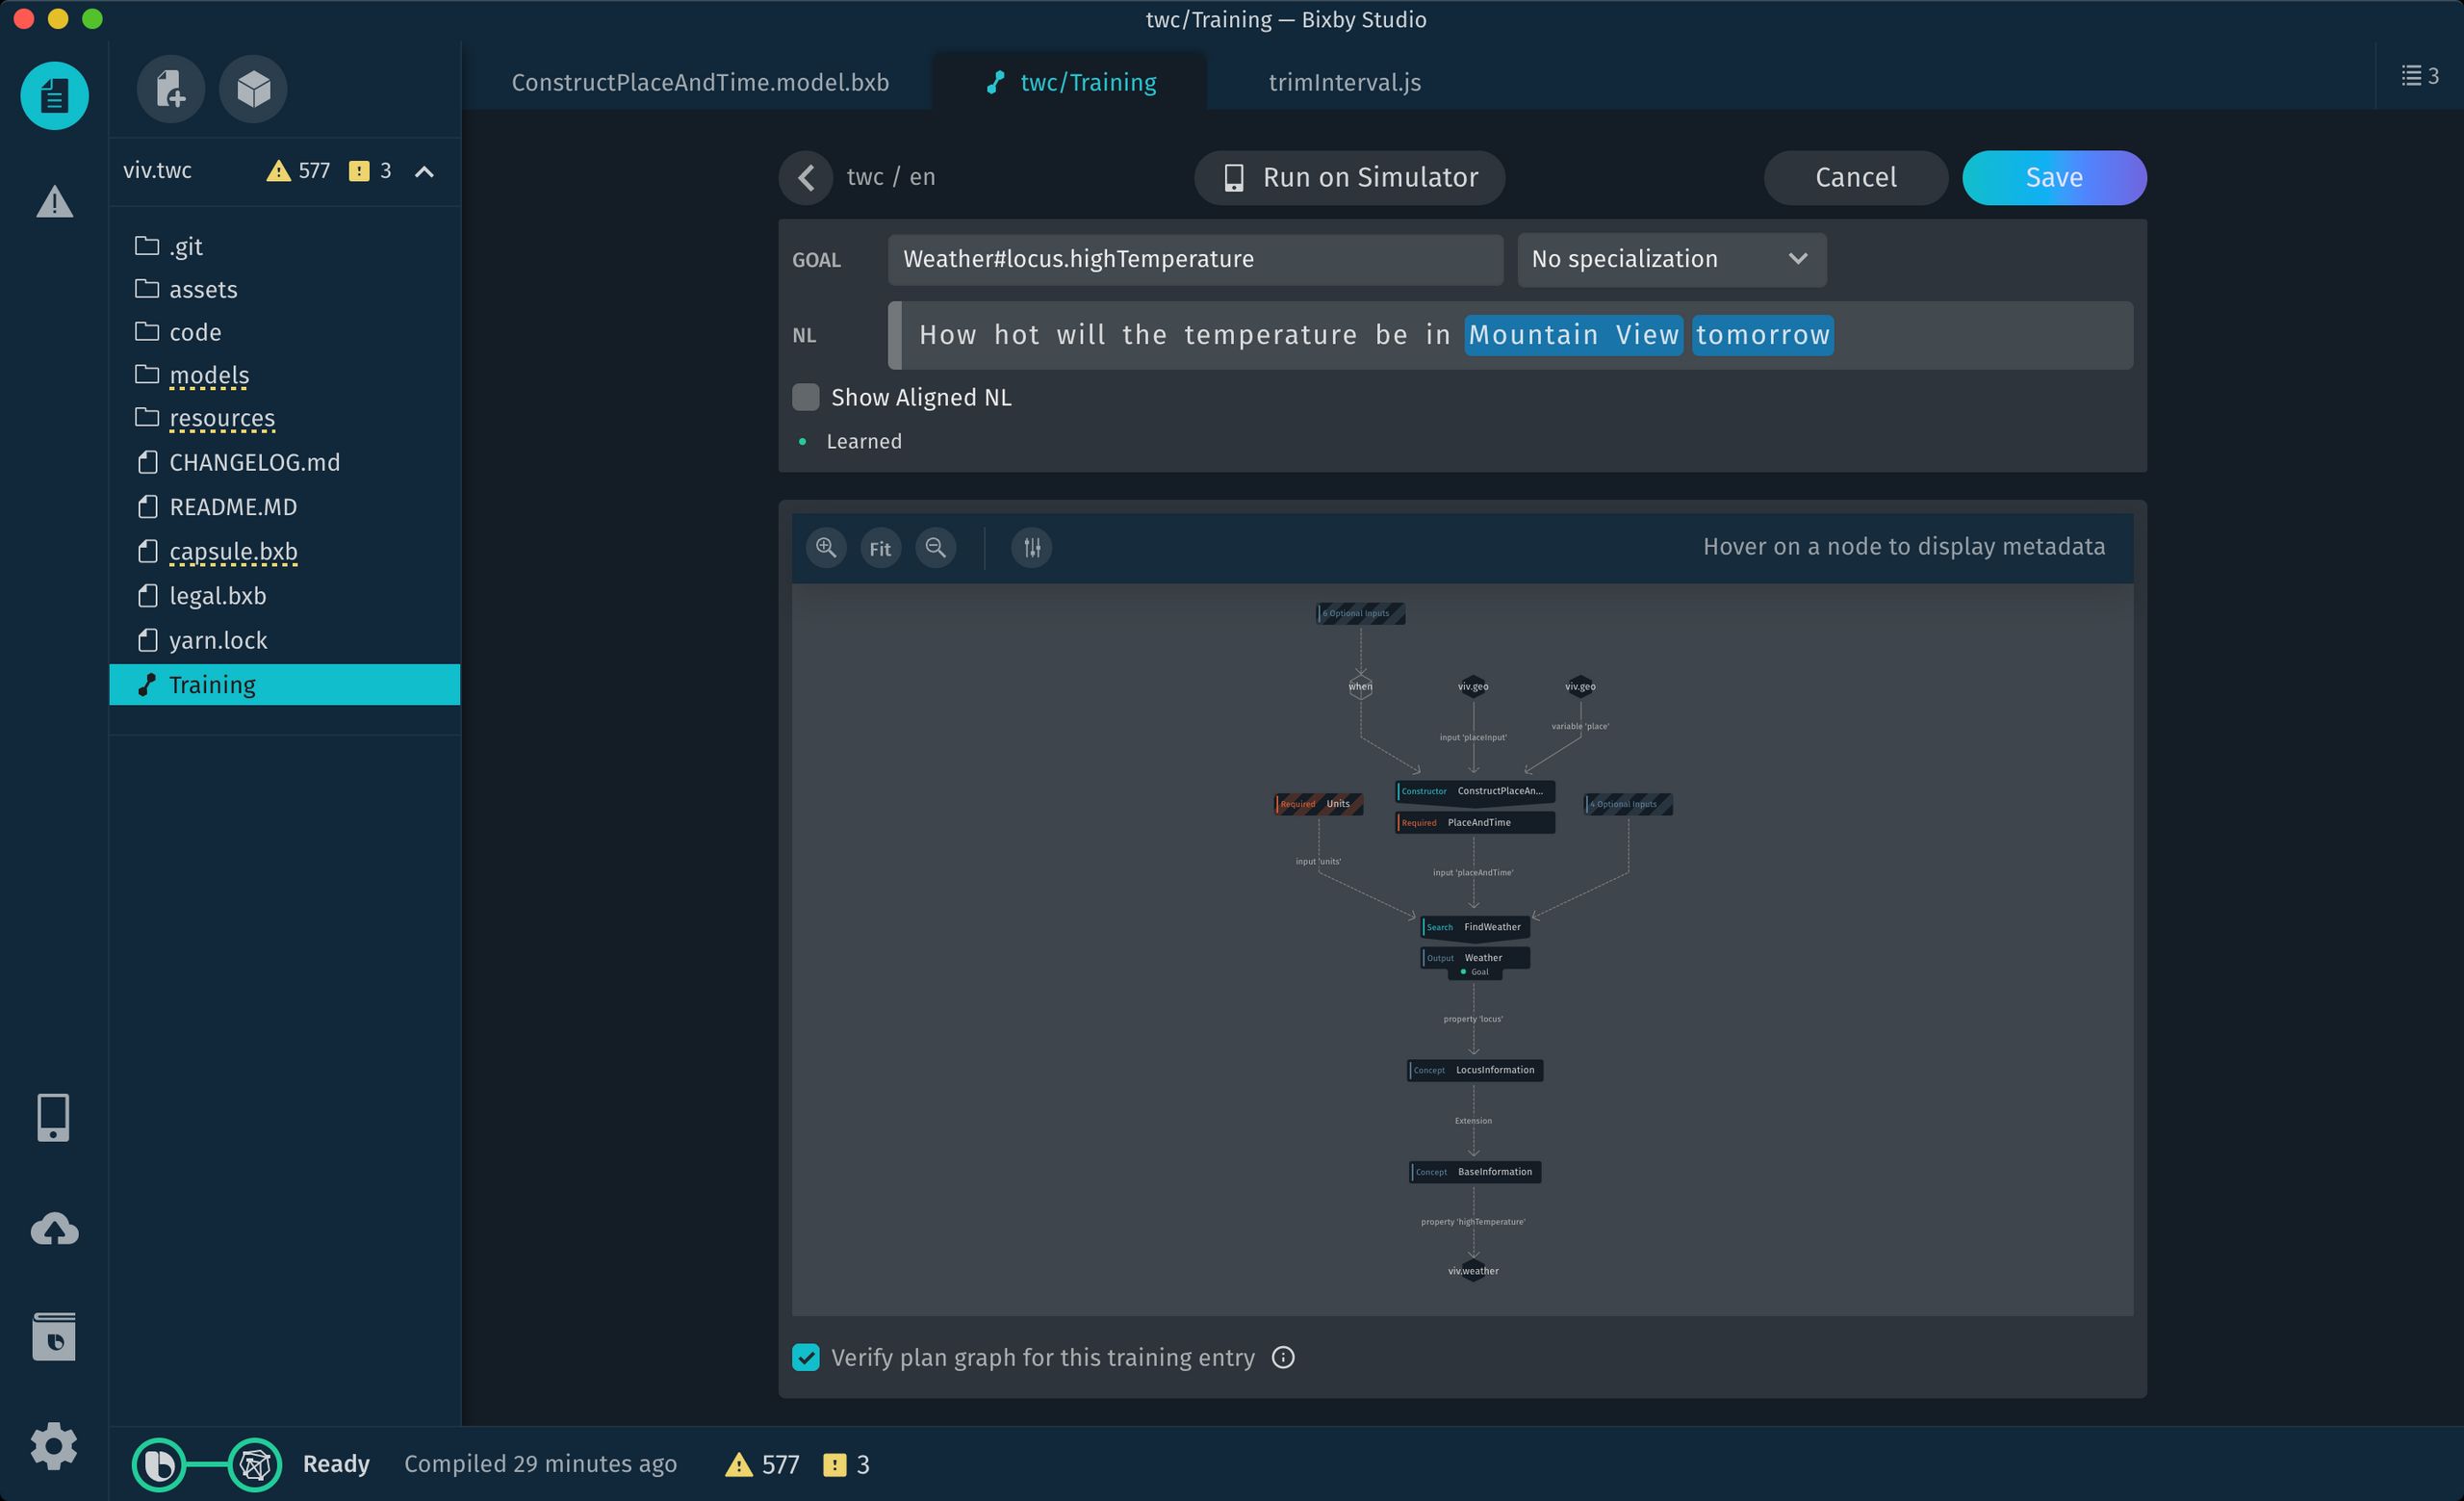Open the No specialization dropdown
2464x1501 pixels.
[1671, 260]
